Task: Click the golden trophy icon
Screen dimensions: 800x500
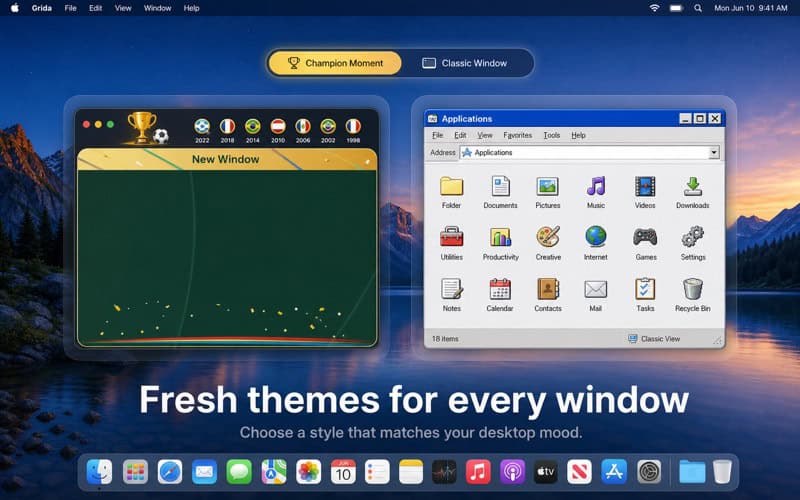Action: coord(142,127)
